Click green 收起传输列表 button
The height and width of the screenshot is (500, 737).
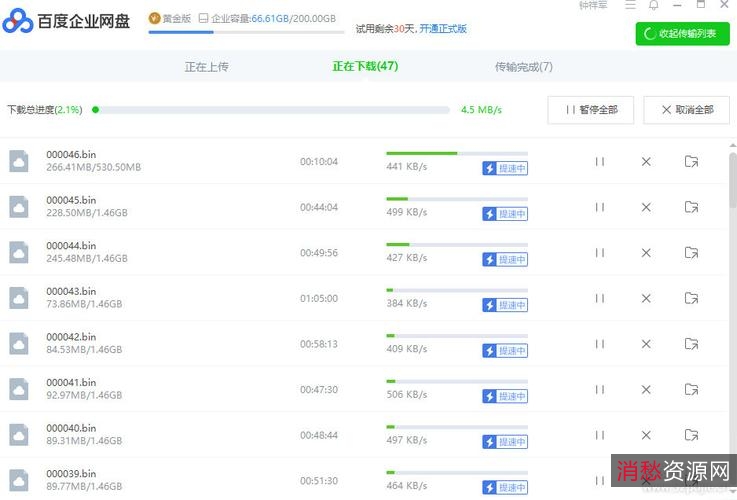pos(682,34)
